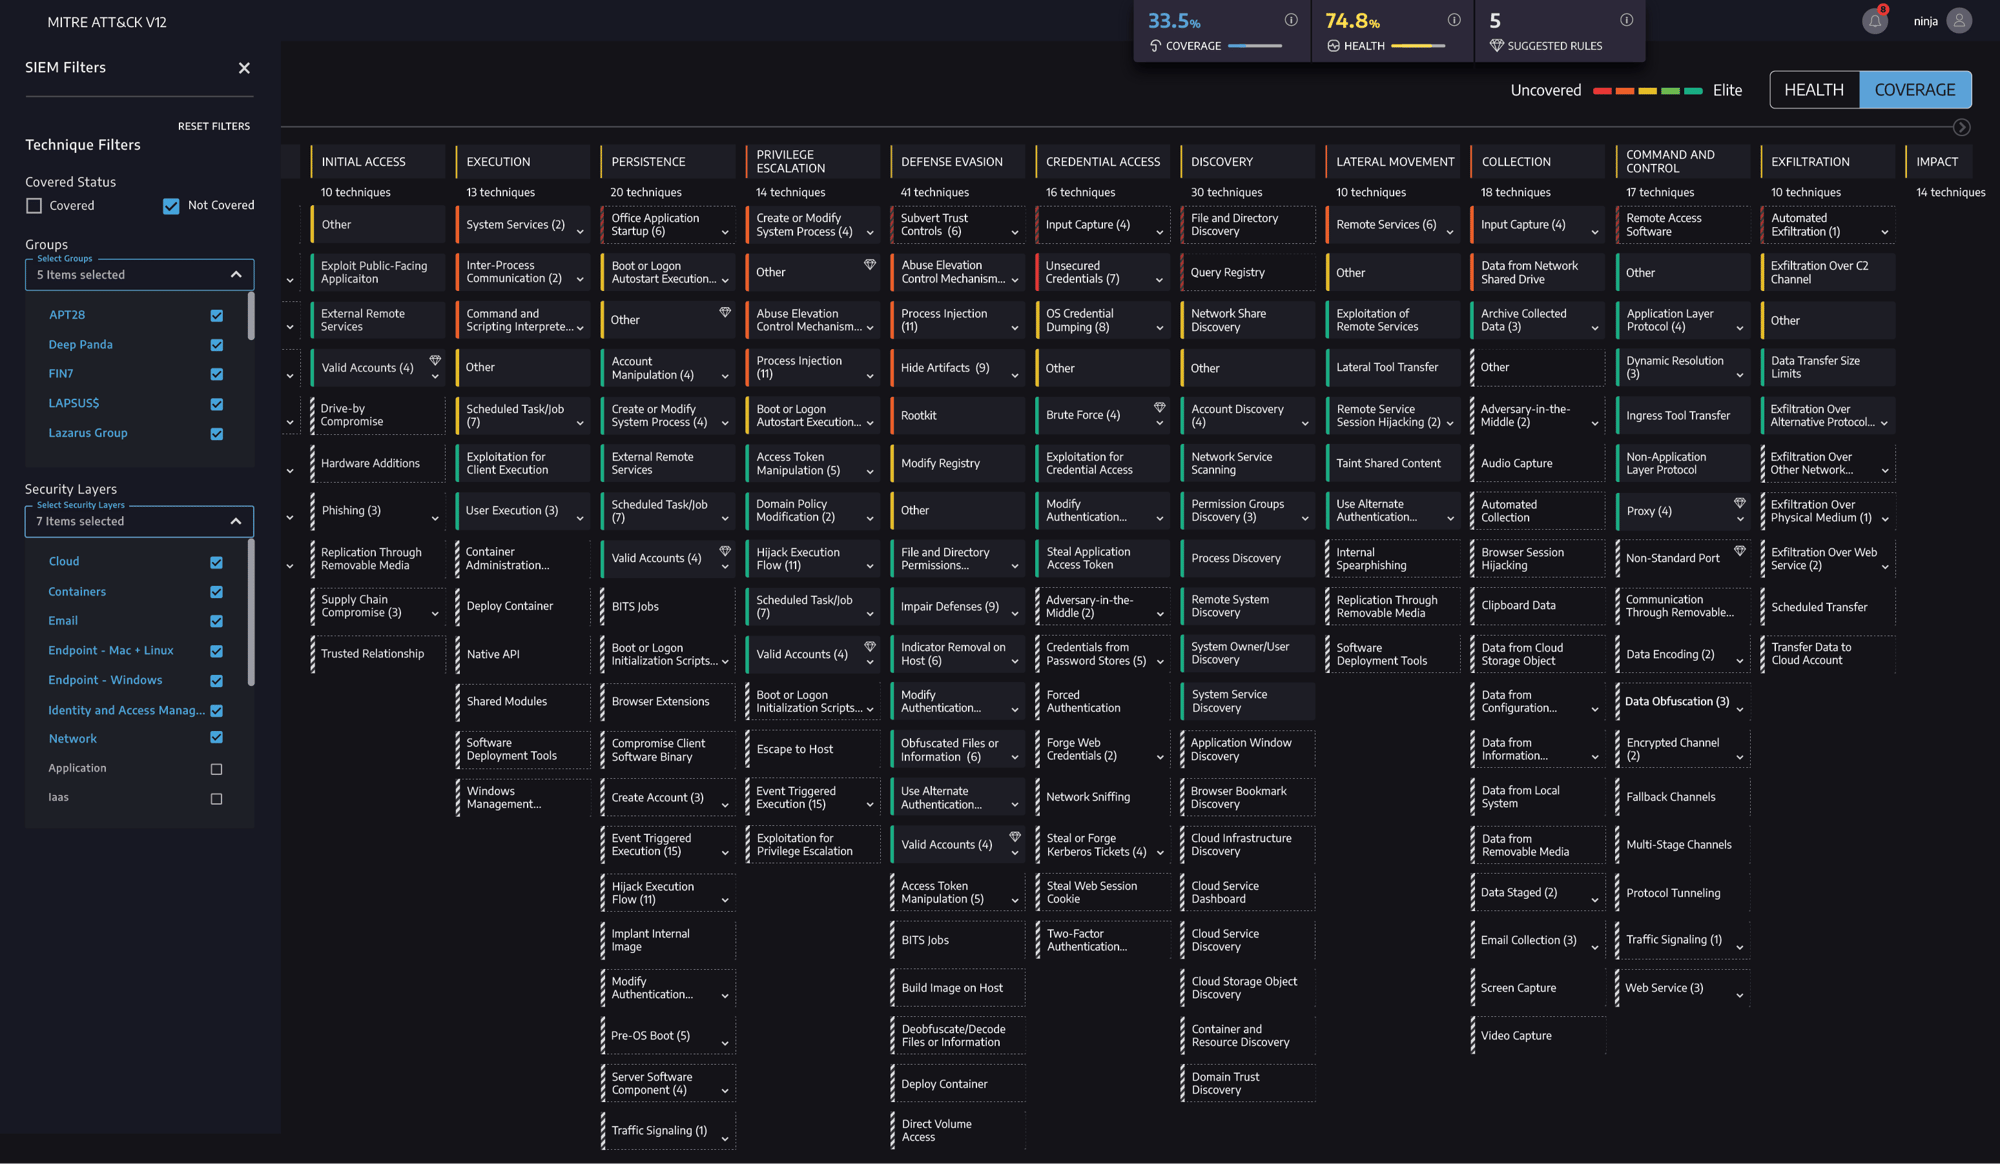Viewport: 2000px width, 1164px height.
Task: Open the Native API technique card
Action: (522, 654)
